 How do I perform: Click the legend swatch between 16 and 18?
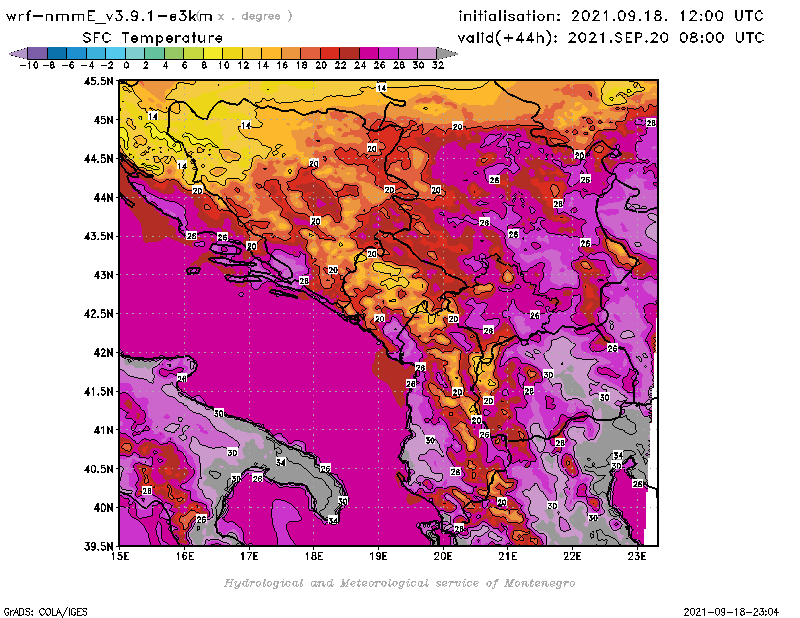[x=291, y=53]
